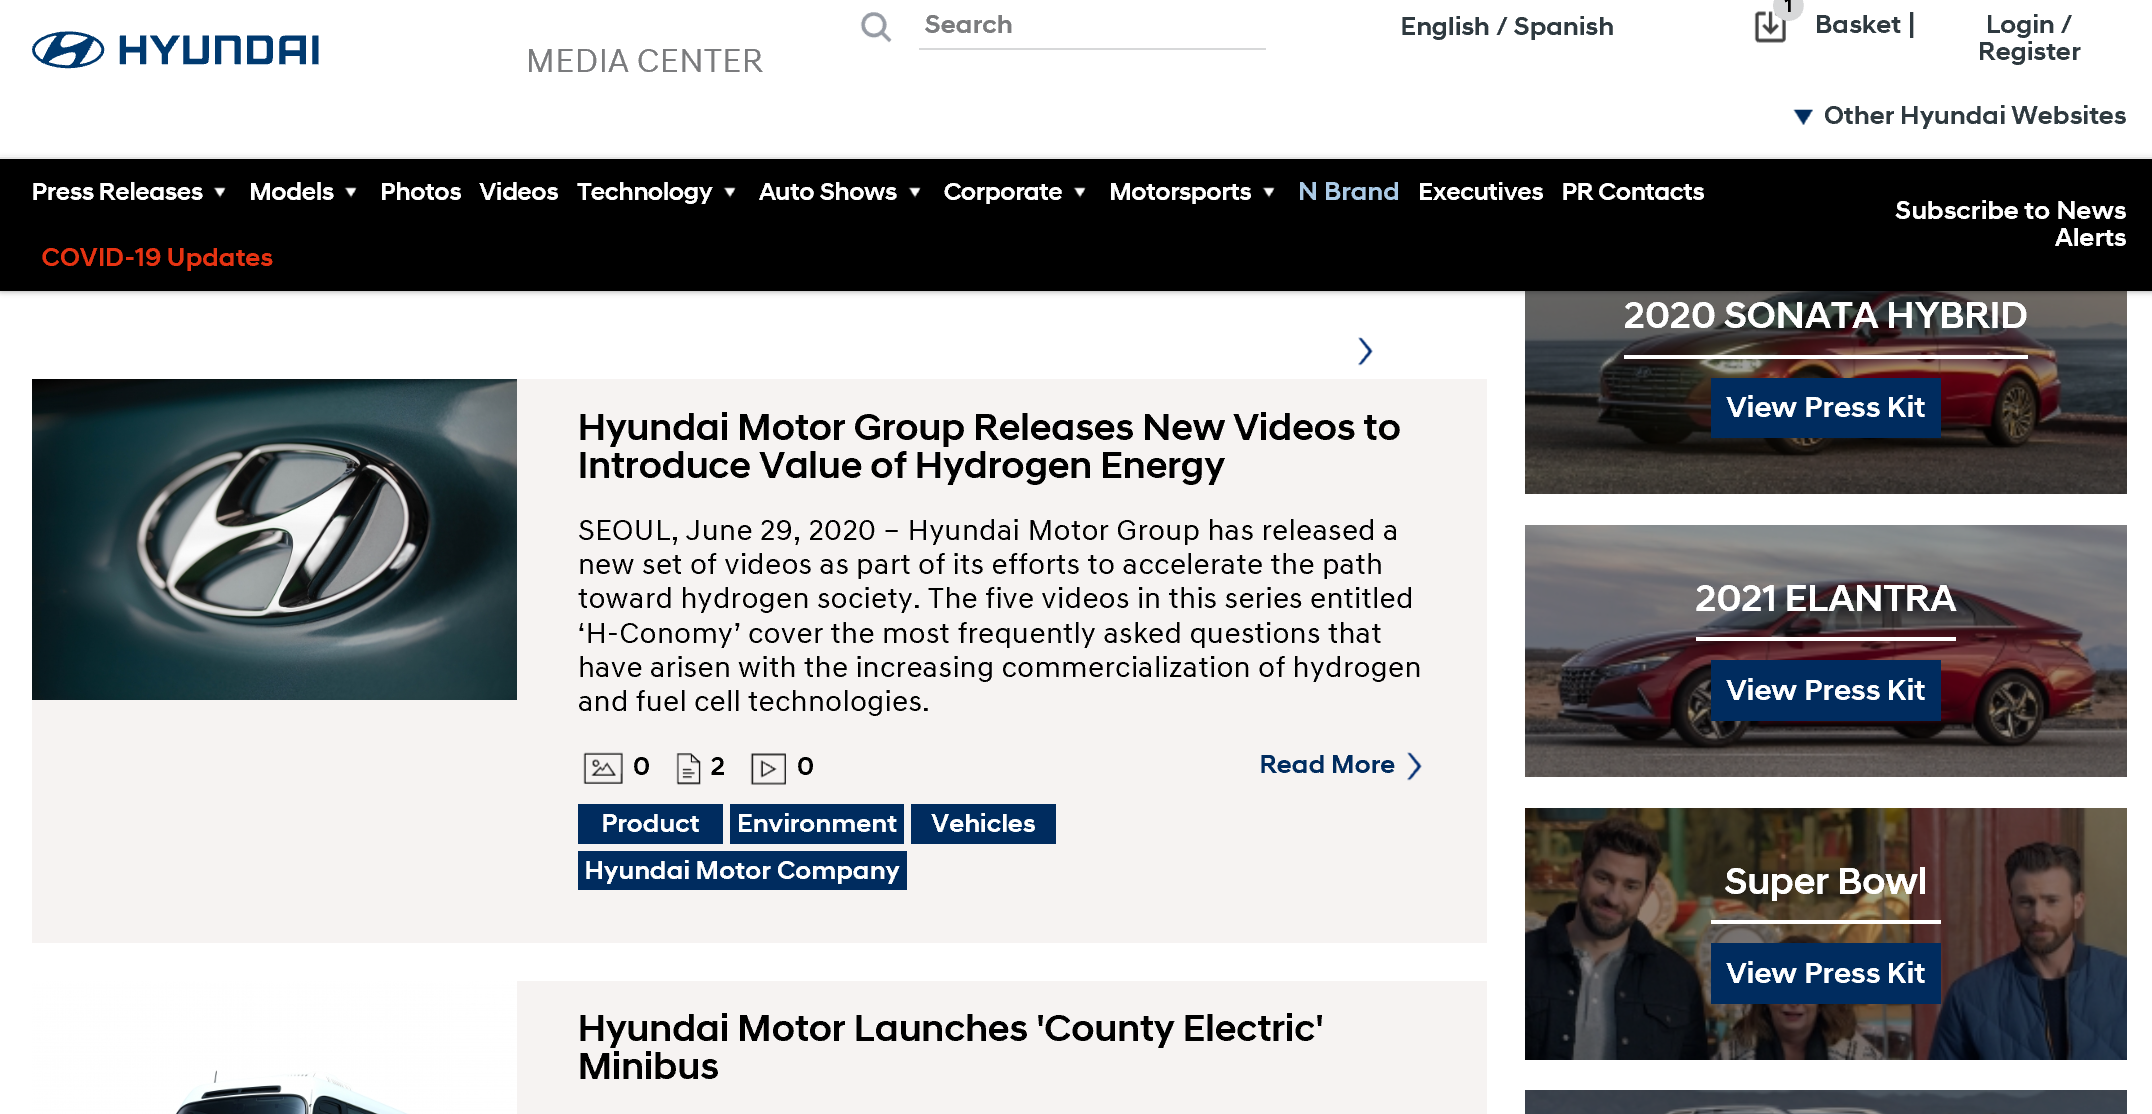Screen dimensions: 2152x1114
Task: Switch language via English / Spanish
Action: (1507, 27)
